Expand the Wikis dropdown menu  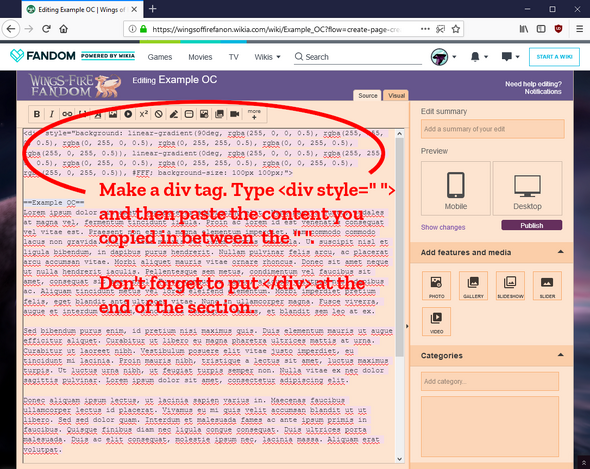click(x=267, y=57)
